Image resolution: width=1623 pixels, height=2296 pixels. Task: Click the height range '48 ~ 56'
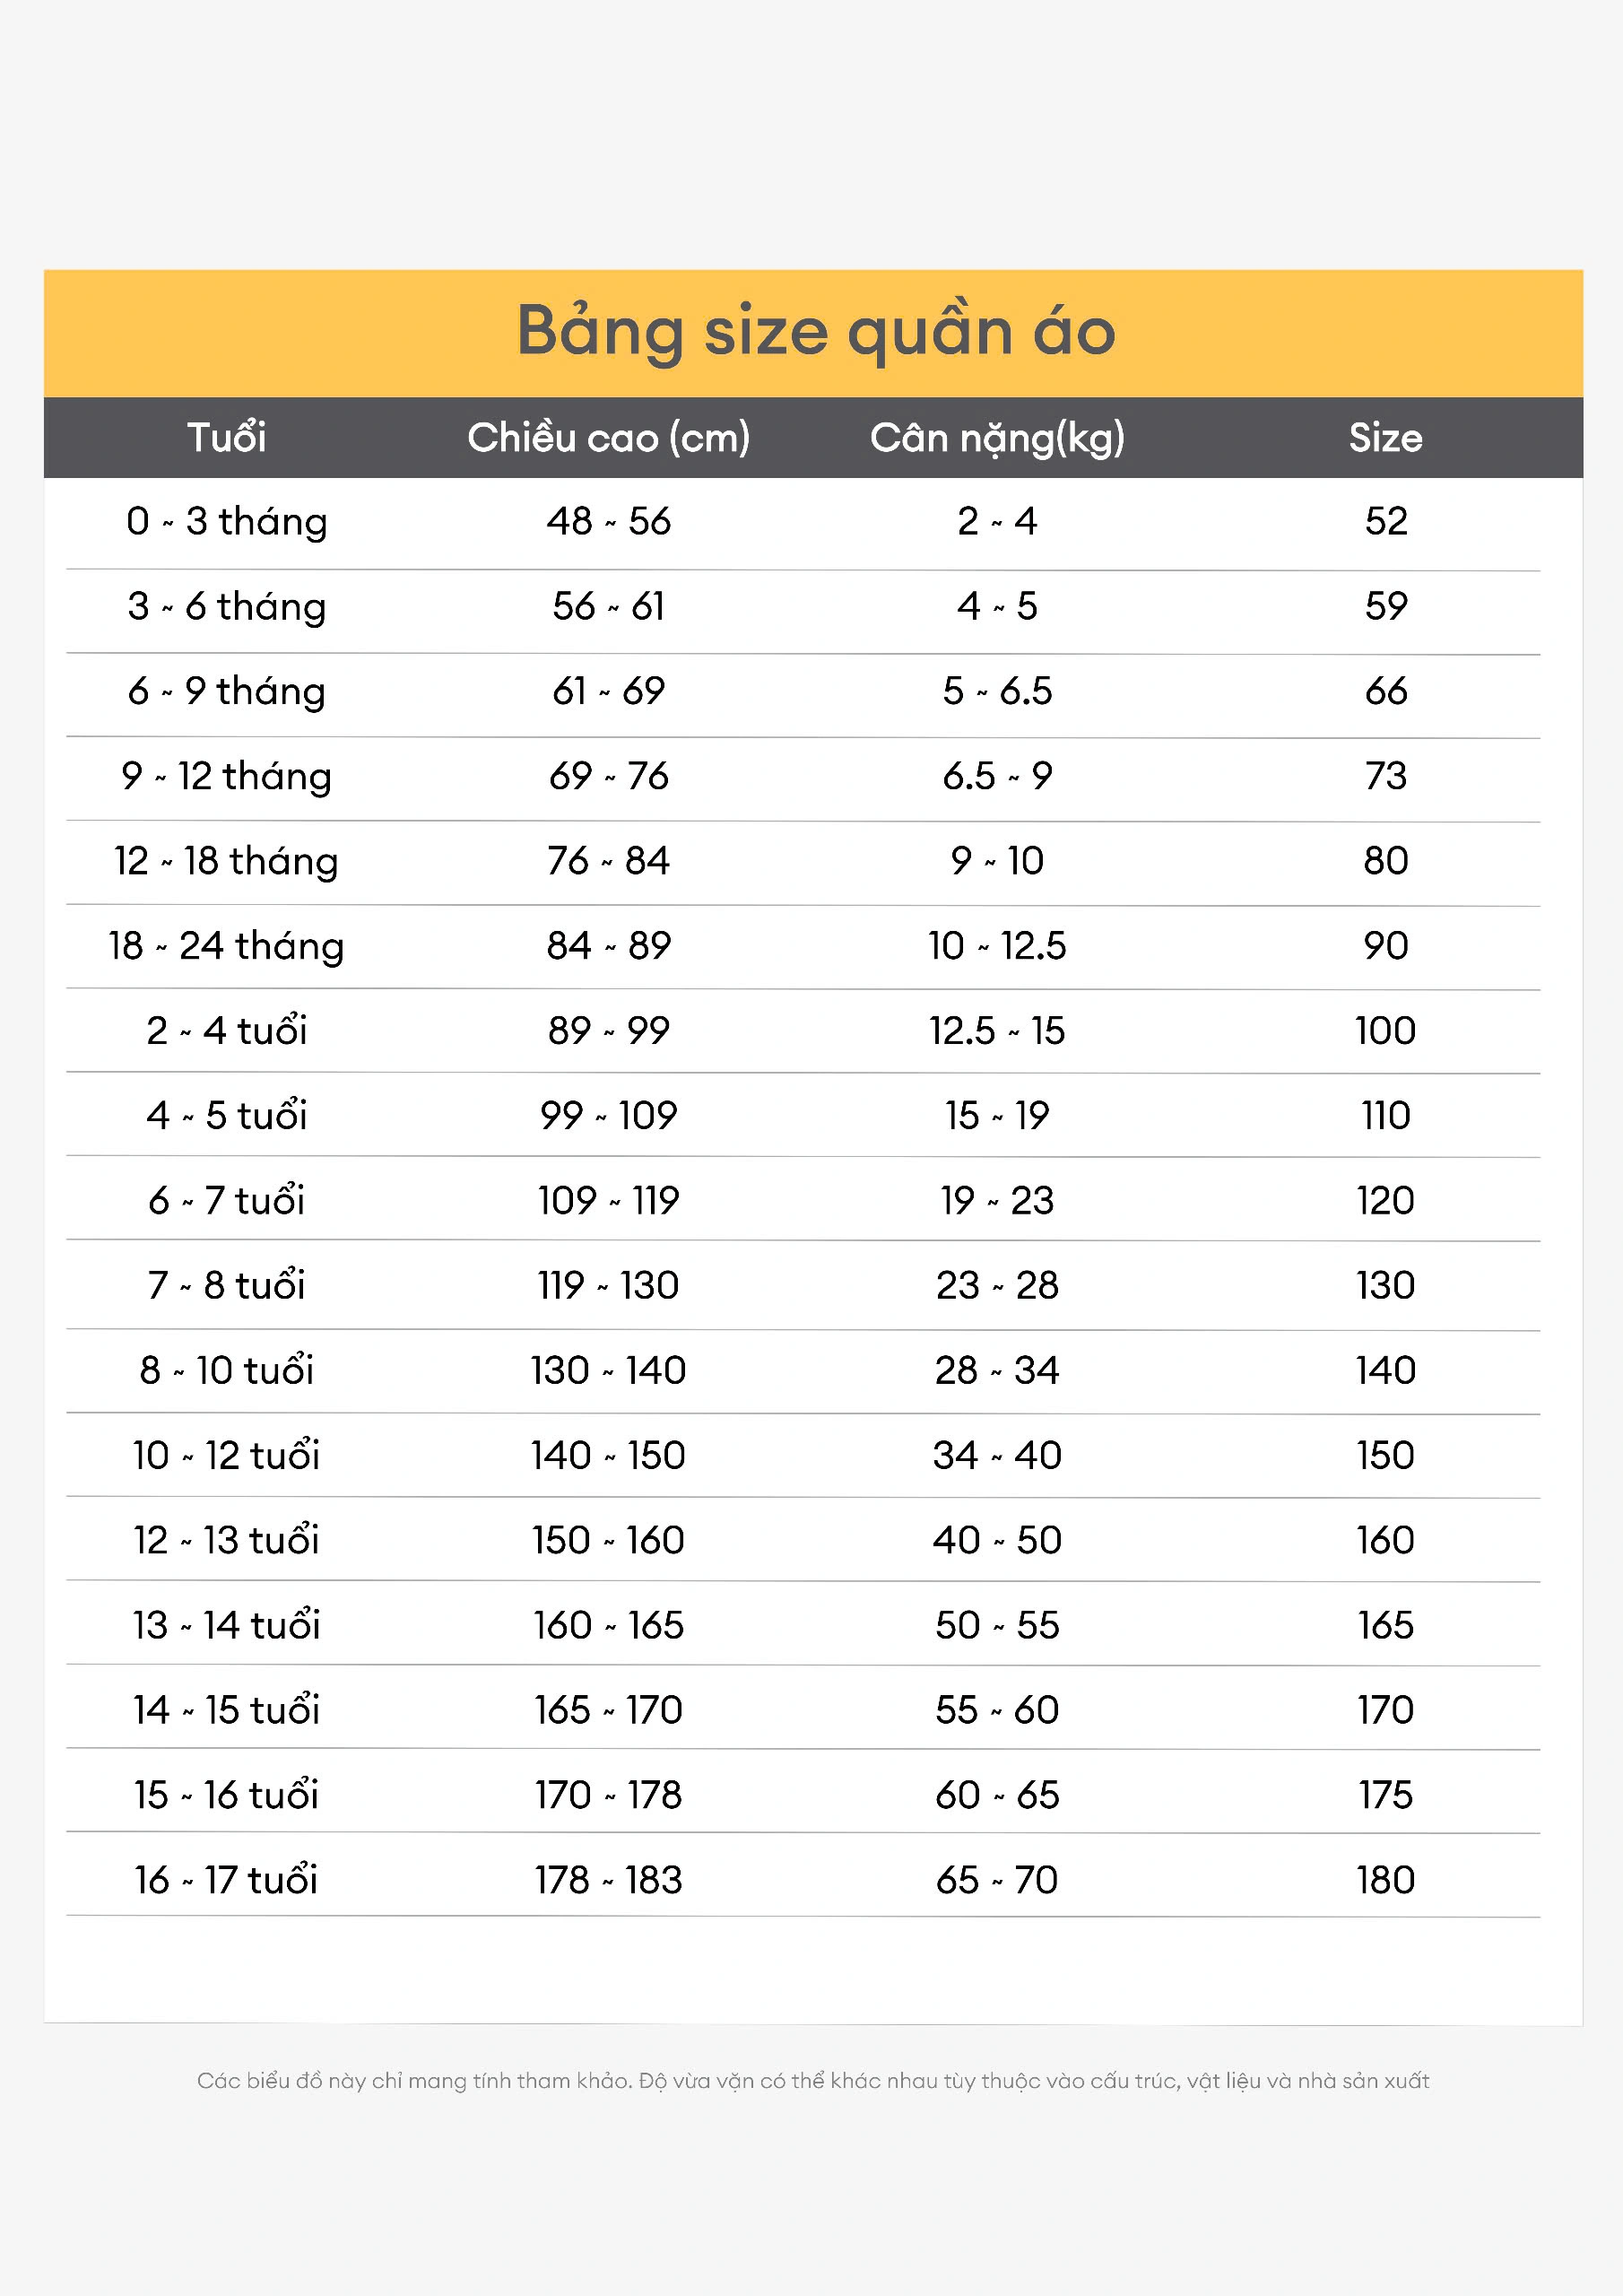point(608,522)
